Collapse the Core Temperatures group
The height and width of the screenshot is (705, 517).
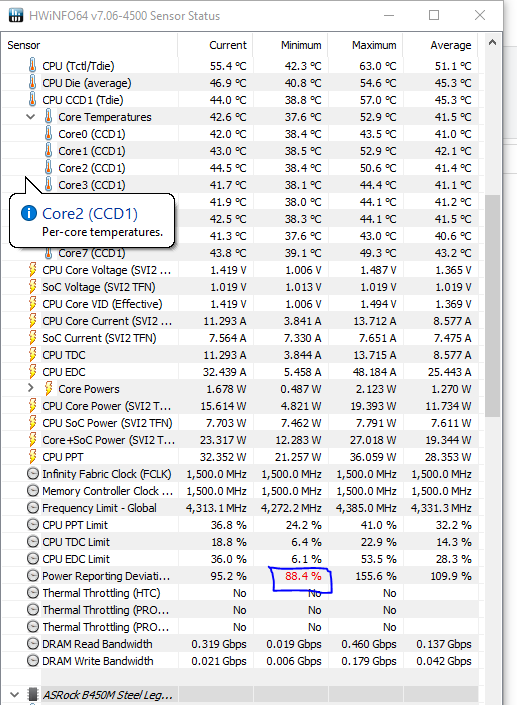click(x=30, y=117)
